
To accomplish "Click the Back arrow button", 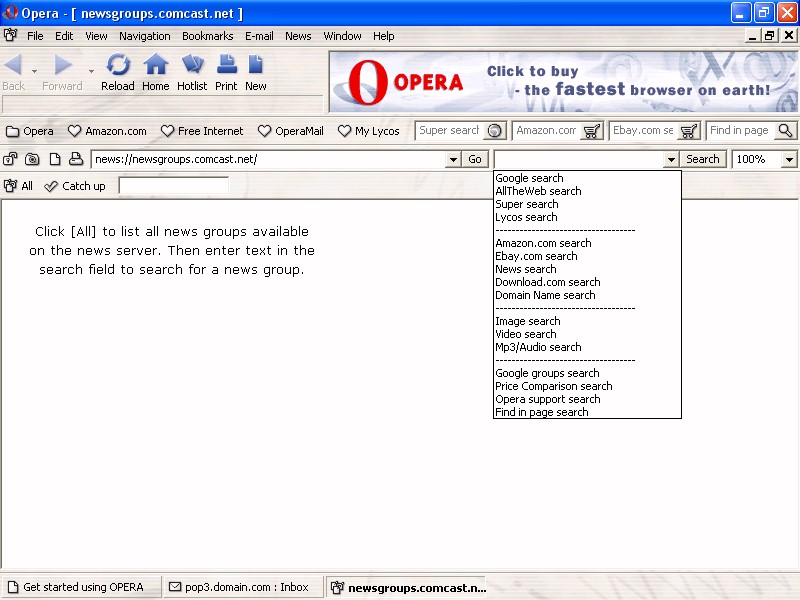I will tap(13, 65).
